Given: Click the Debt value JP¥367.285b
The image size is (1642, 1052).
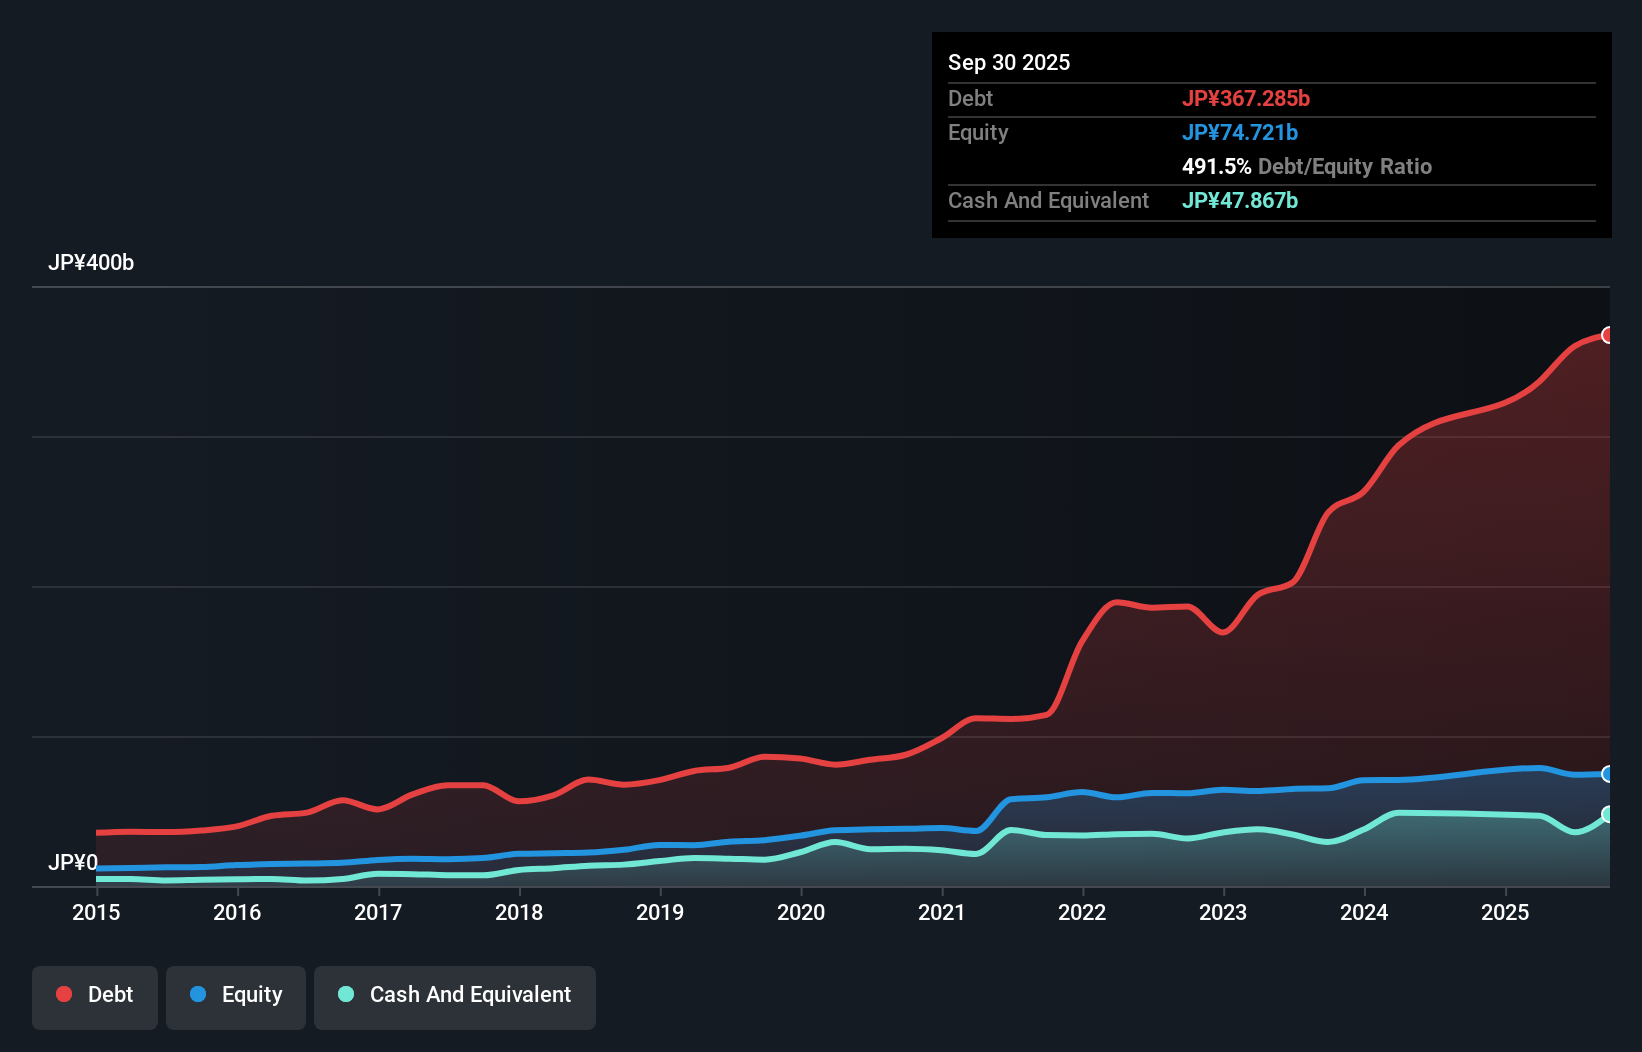Looking at the screenshot, I should click(1246, 98).
